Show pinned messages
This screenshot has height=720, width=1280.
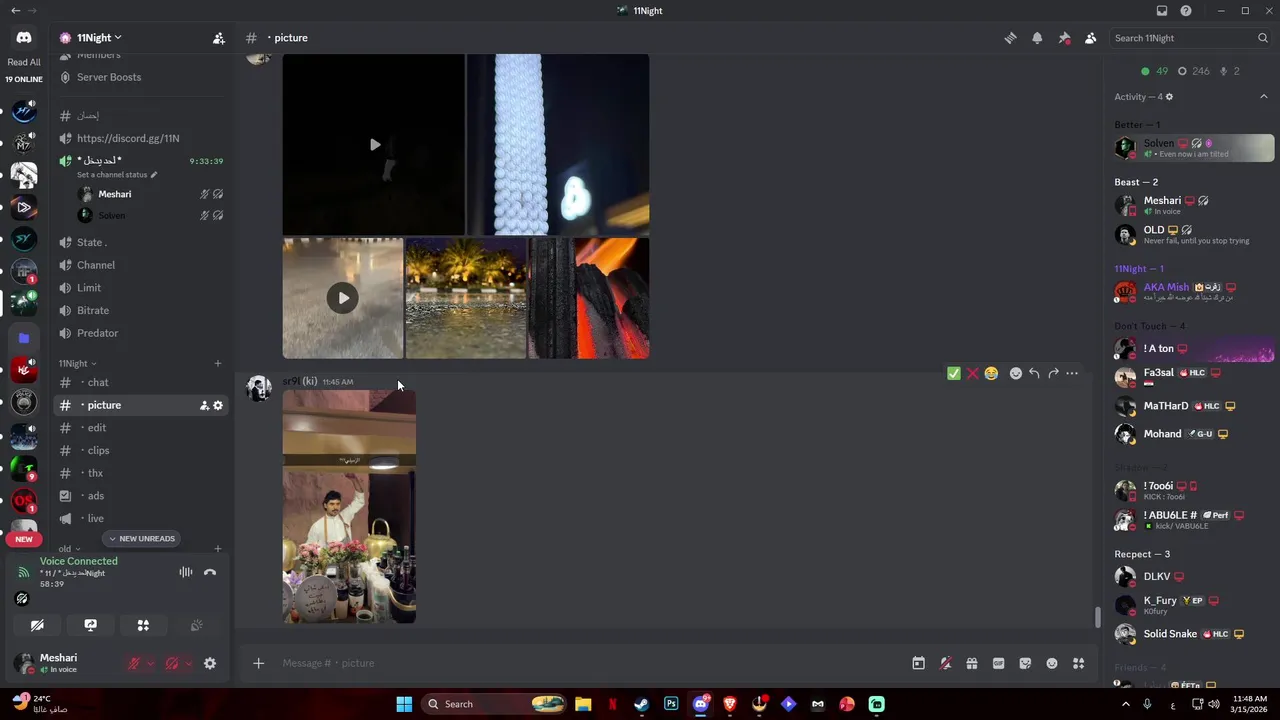[1064, 38]
